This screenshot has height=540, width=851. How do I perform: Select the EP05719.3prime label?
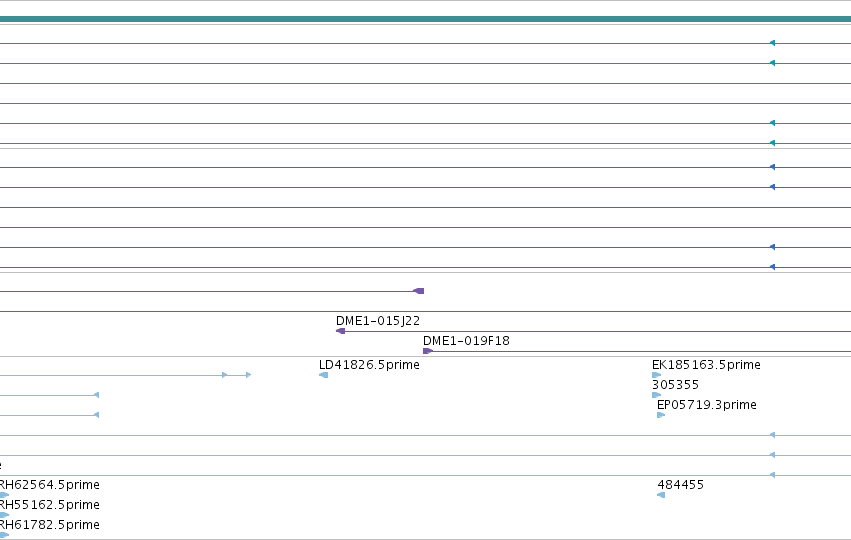[707, 405]
